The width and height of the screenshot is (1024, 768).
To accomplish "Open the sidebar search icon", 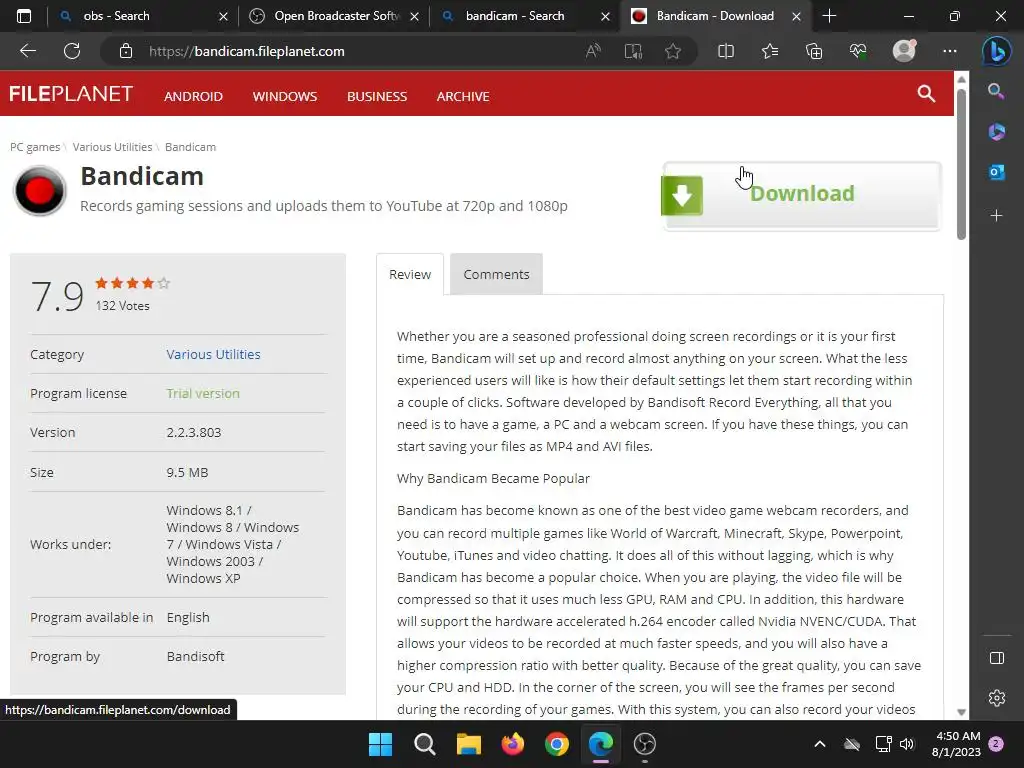I will coord(996,91).
